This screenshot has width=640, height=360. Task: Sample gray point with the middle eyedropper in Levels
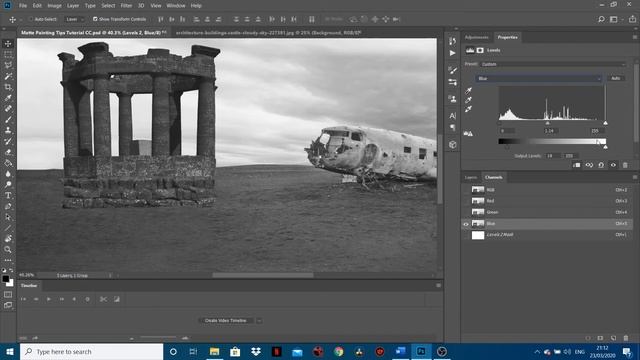(x=469, y=100)
